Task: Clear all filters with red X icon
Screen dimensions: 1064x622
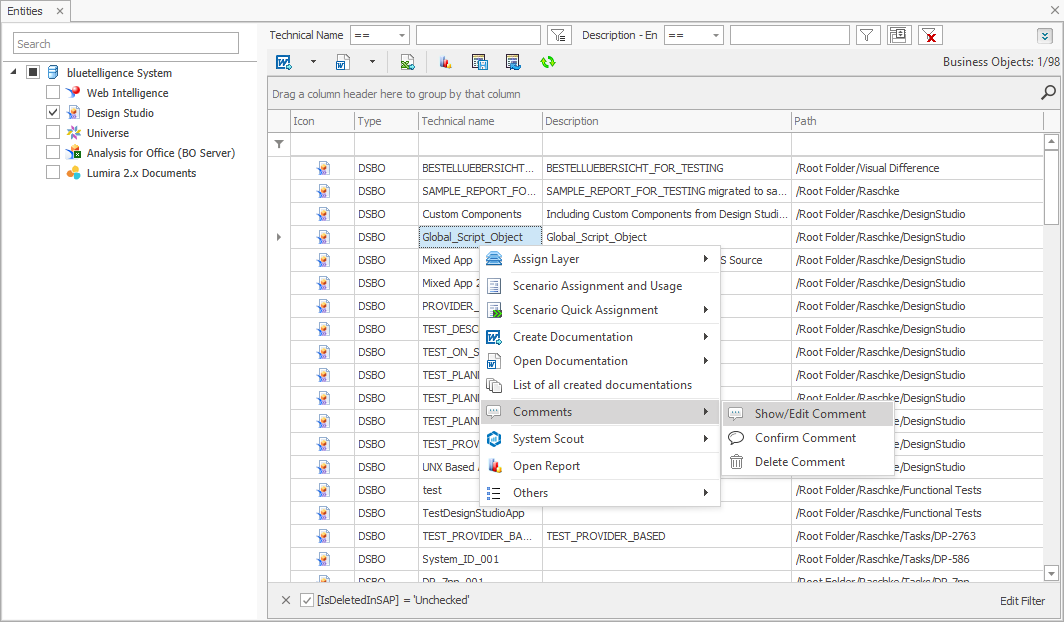Action: tap(929, 34)
